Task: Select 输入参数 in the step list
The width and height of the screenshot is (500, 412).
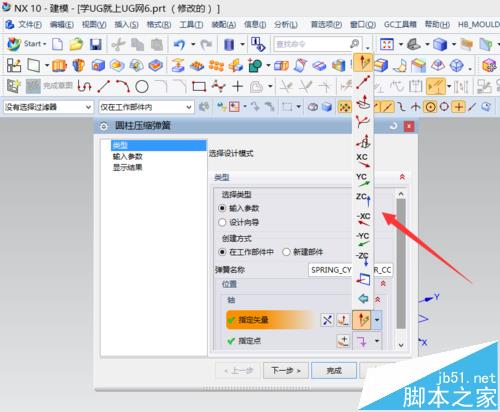Action: coord(128,156)
